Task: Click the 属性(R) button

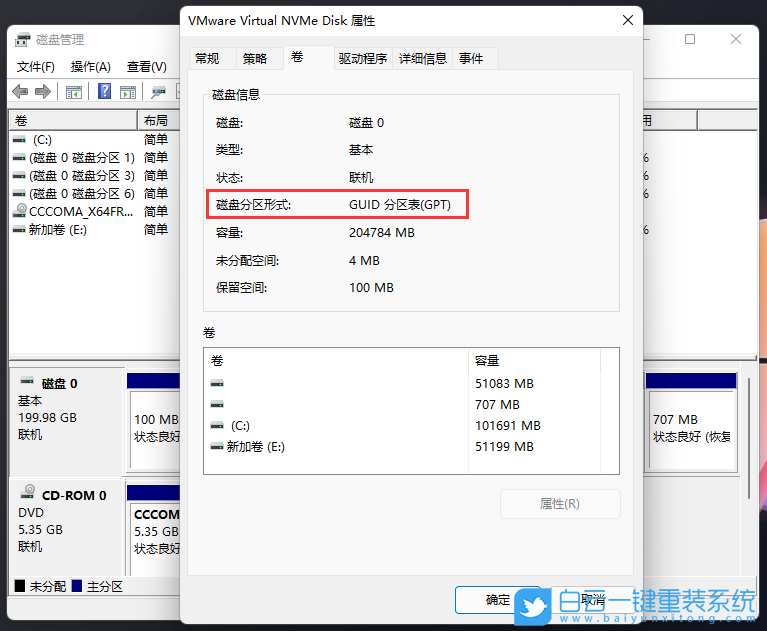Action: click(560, 504)
